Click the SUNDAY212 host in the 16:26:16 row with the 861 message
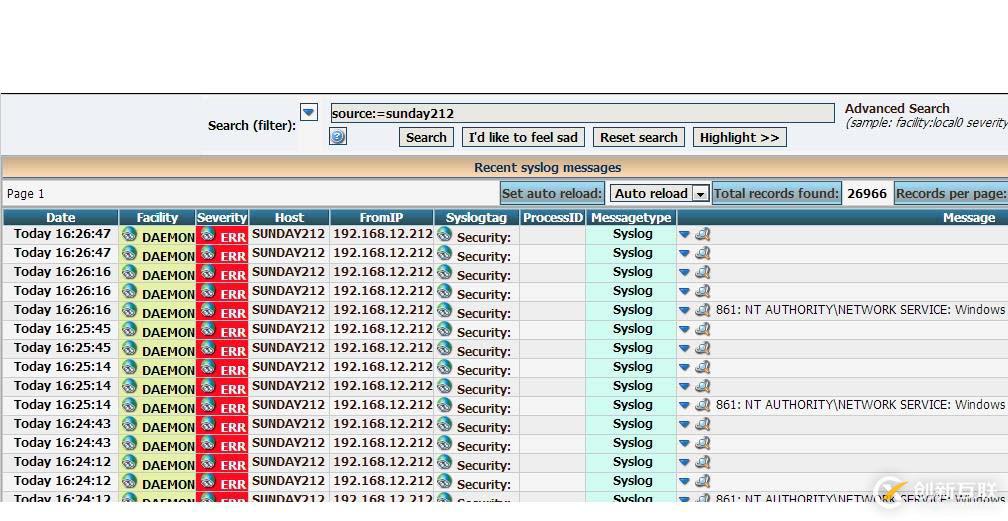 (x=288, y=309)
